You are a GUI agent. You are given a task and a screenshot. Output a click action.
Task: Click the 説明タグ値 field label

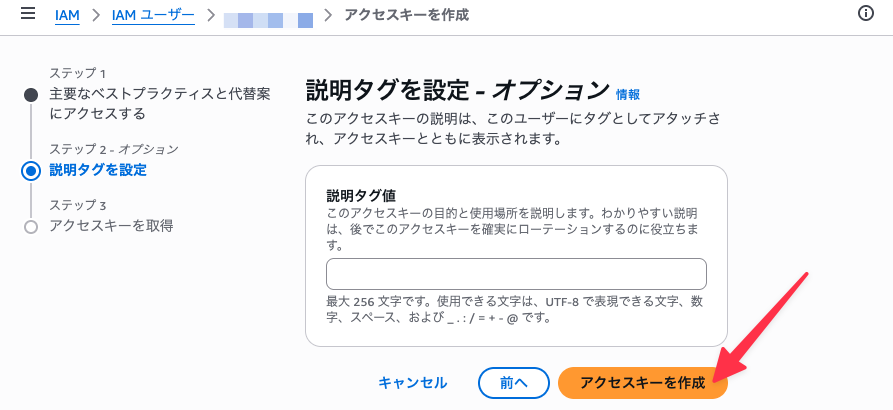pos(361,196)
